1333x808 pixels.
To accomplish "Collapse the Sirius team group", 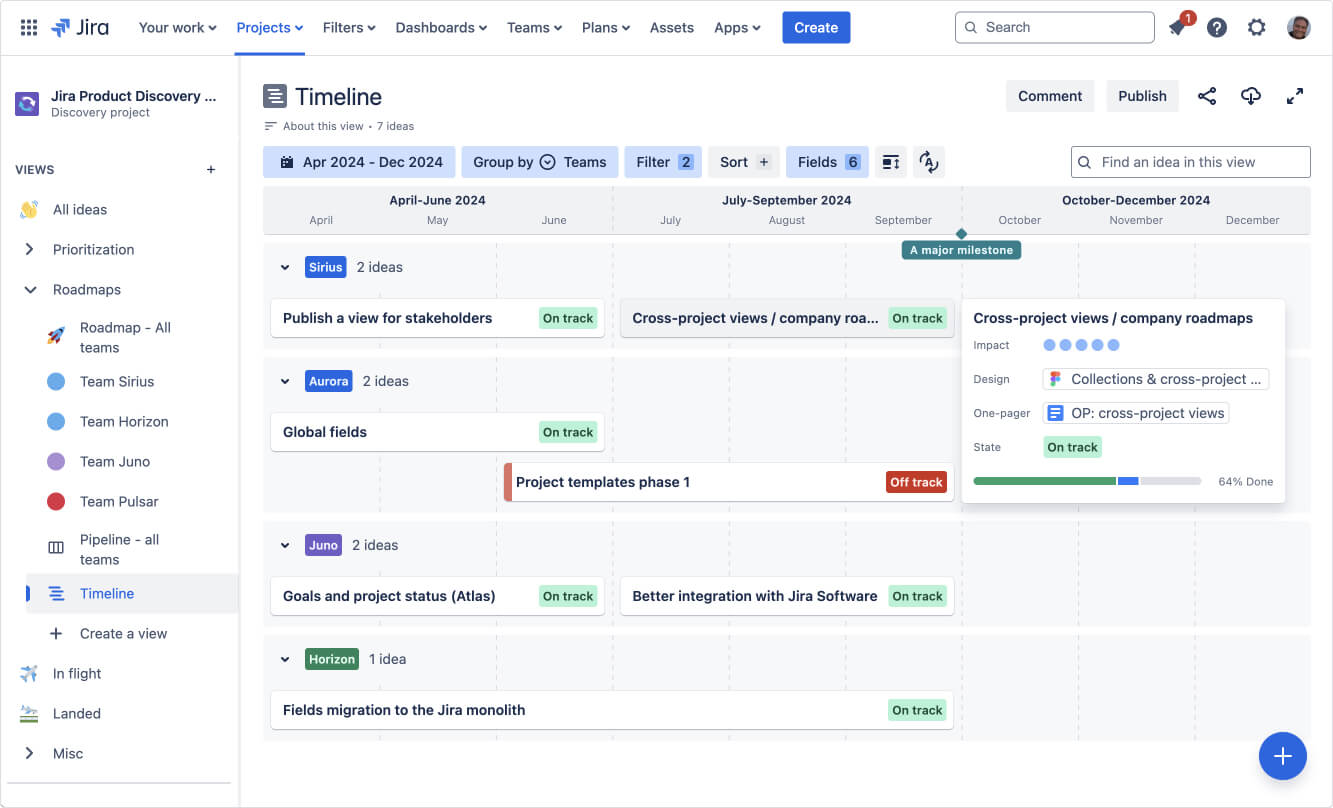I will (285, 267).
